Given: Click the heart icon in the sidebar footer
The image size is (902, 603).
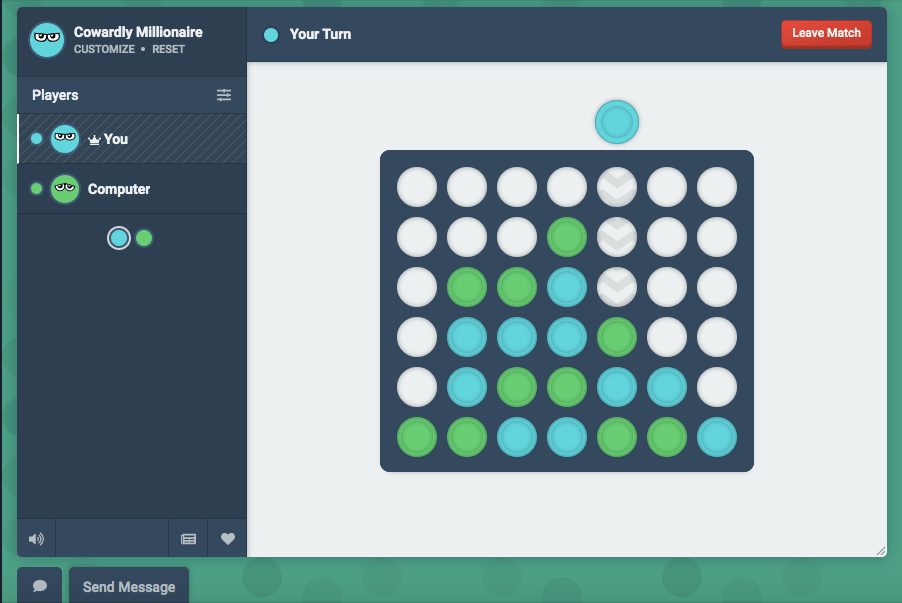Looking at the screenshot, I should coord(228,539).
